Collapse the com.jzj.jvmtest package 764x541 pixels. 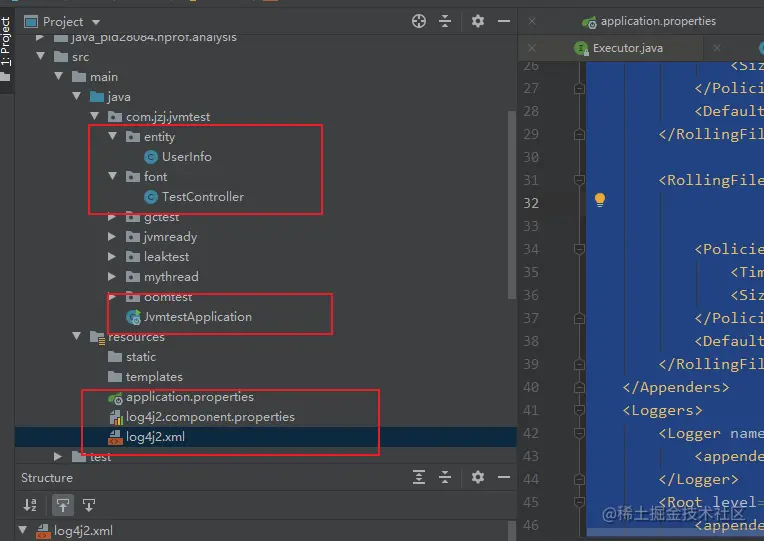point(95,116)
